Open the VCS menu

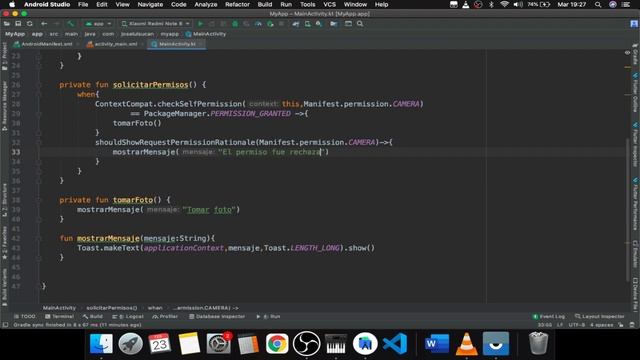[329, 4]
